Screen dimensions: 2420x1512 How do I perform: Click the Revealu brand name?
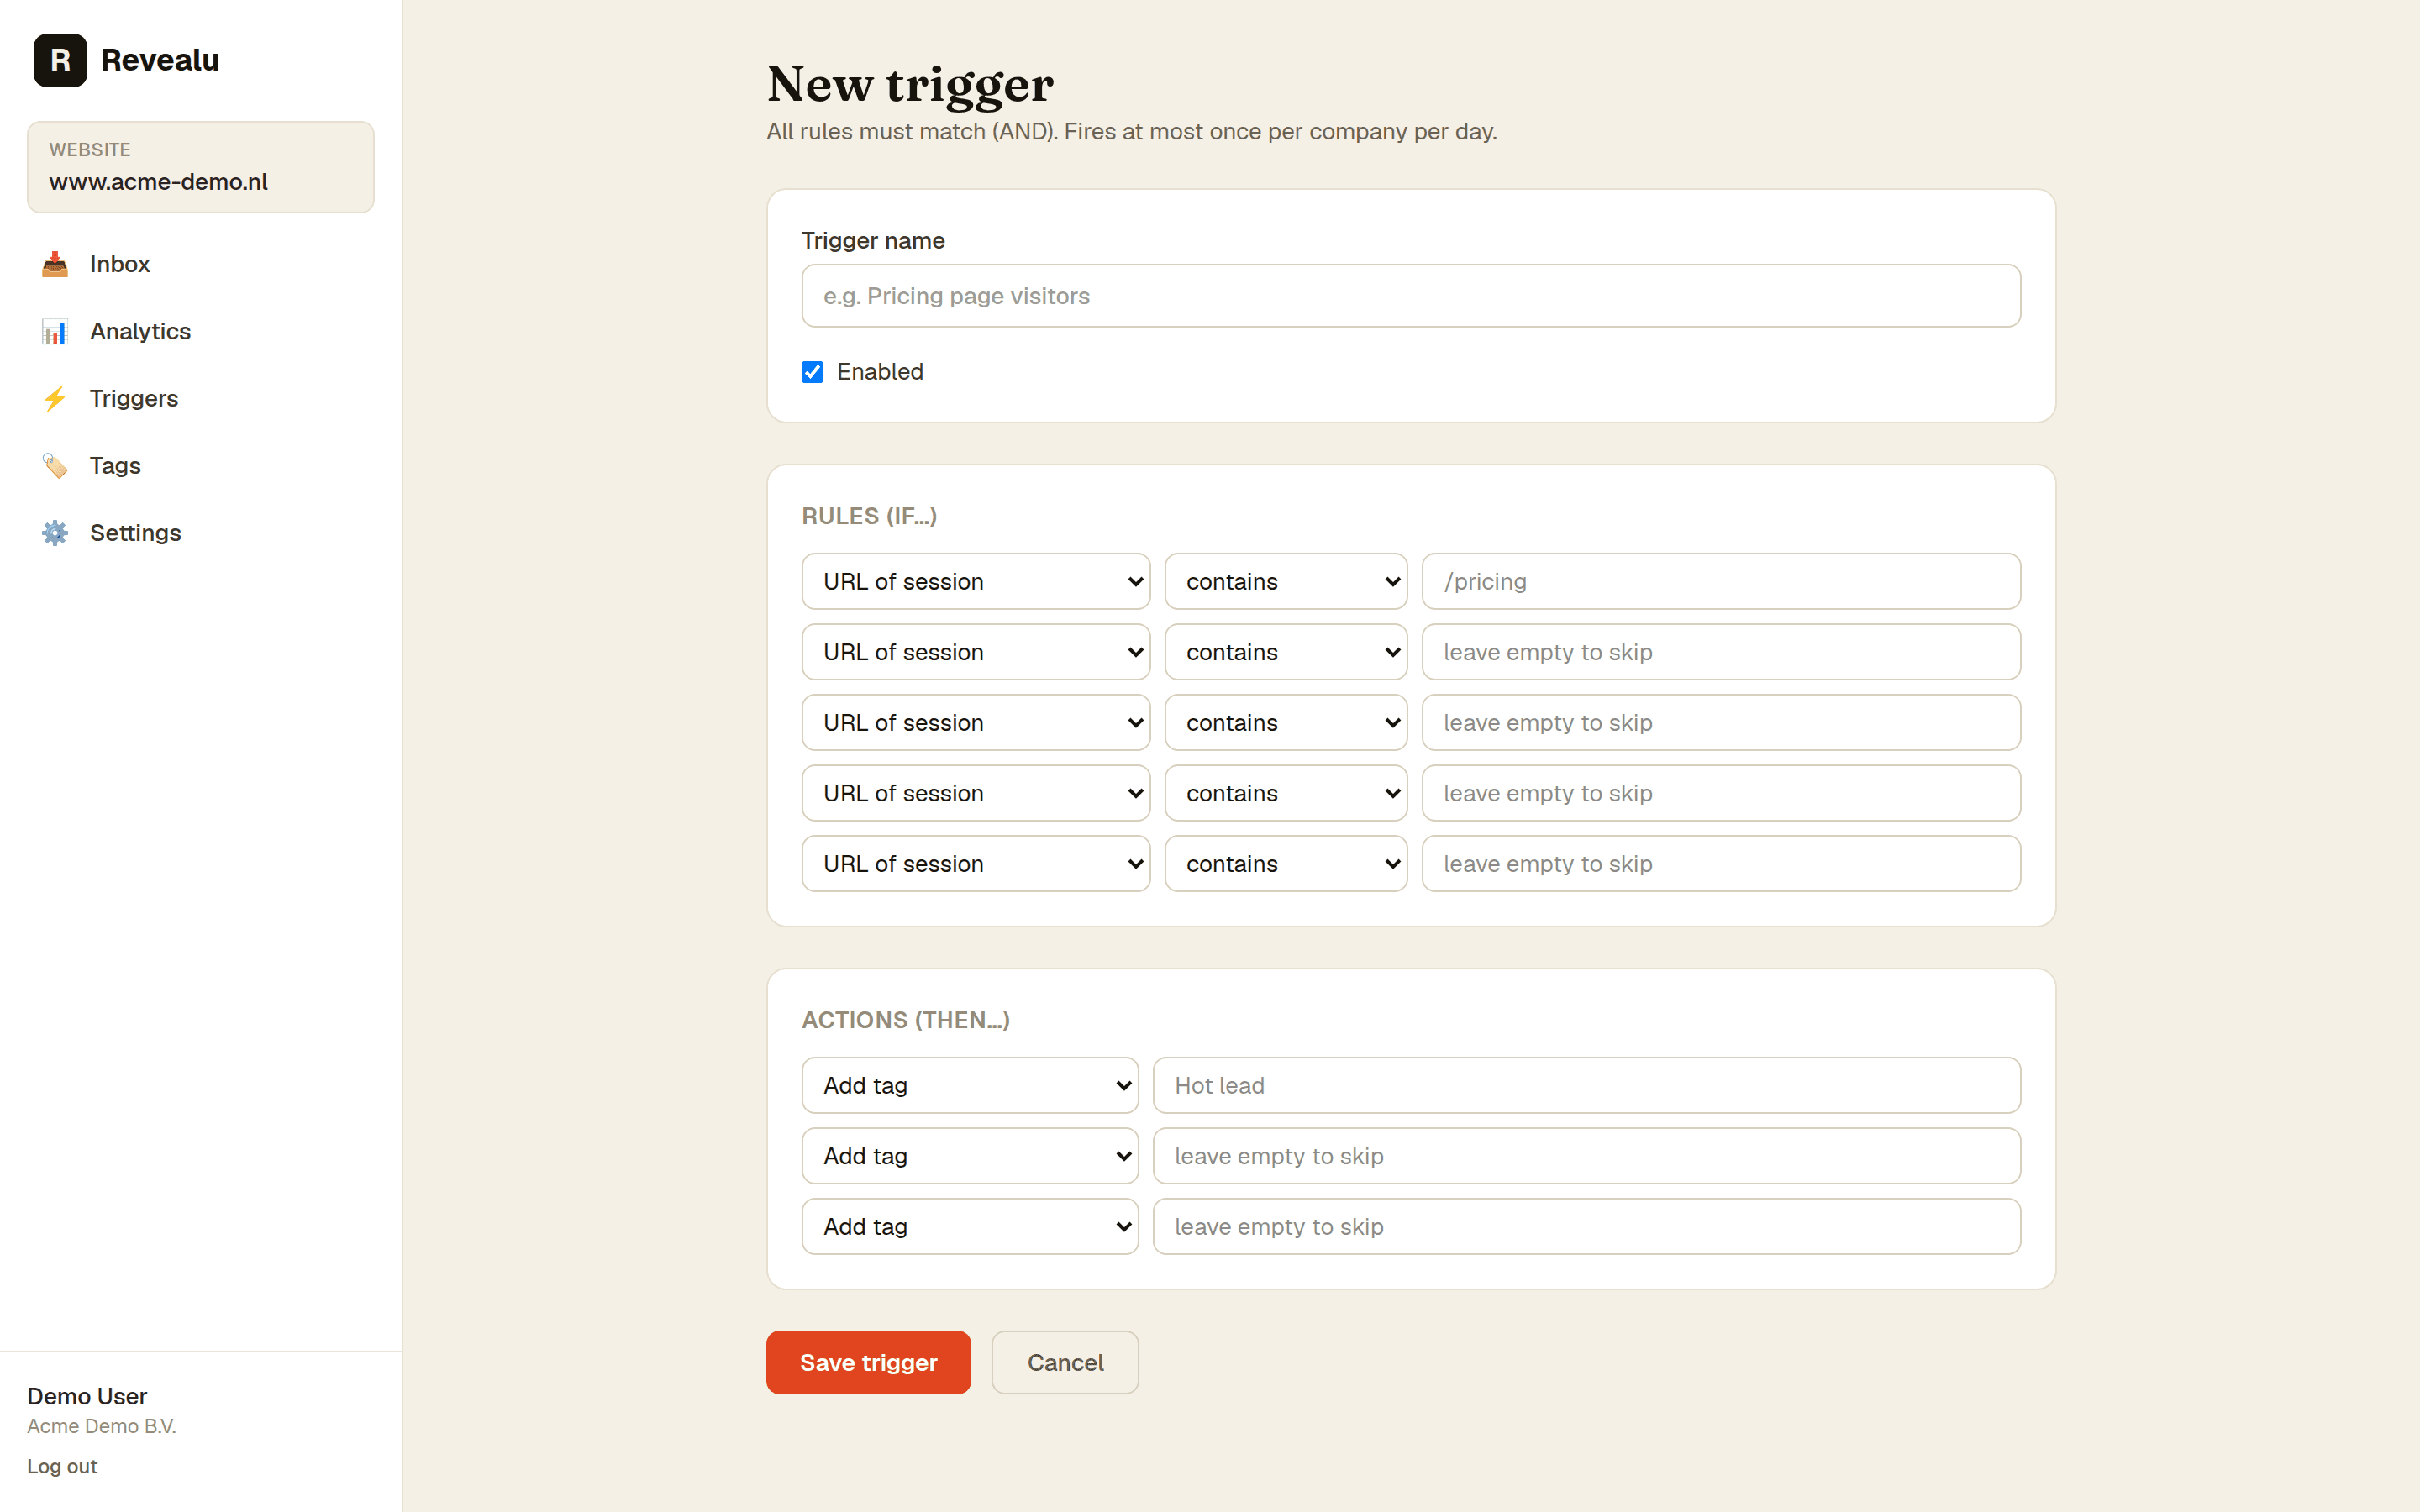point(160,60)
